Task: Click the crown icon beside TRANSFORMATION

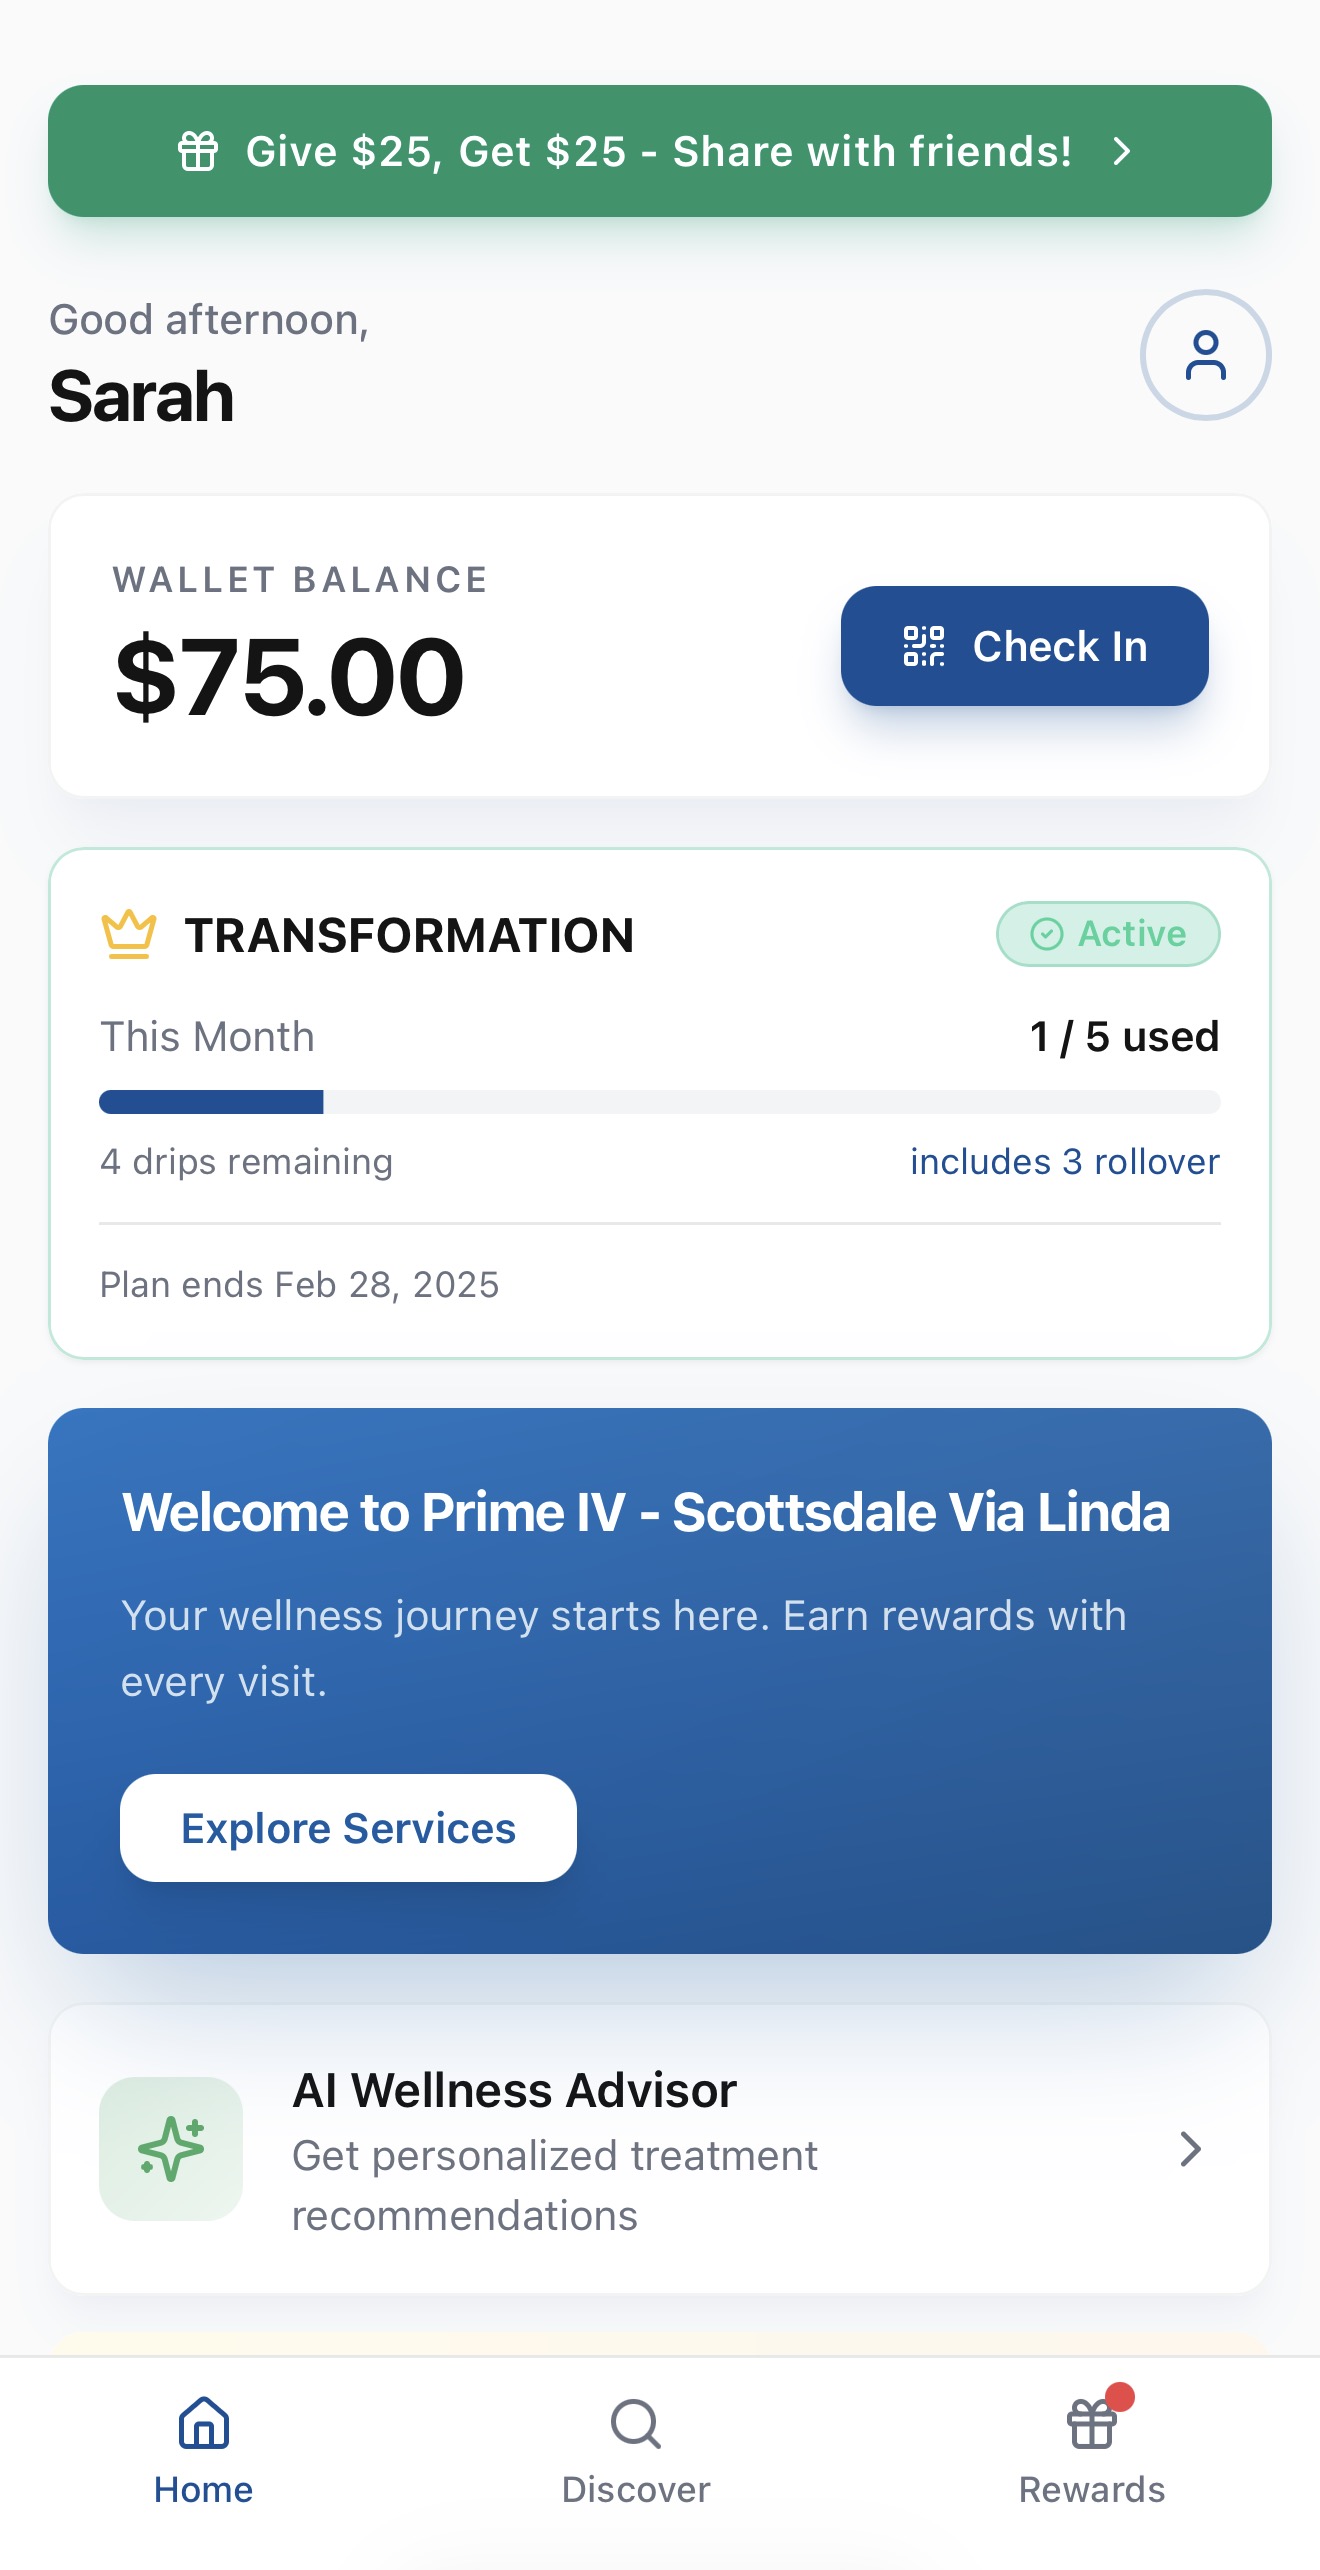Action: click(129, 935)
